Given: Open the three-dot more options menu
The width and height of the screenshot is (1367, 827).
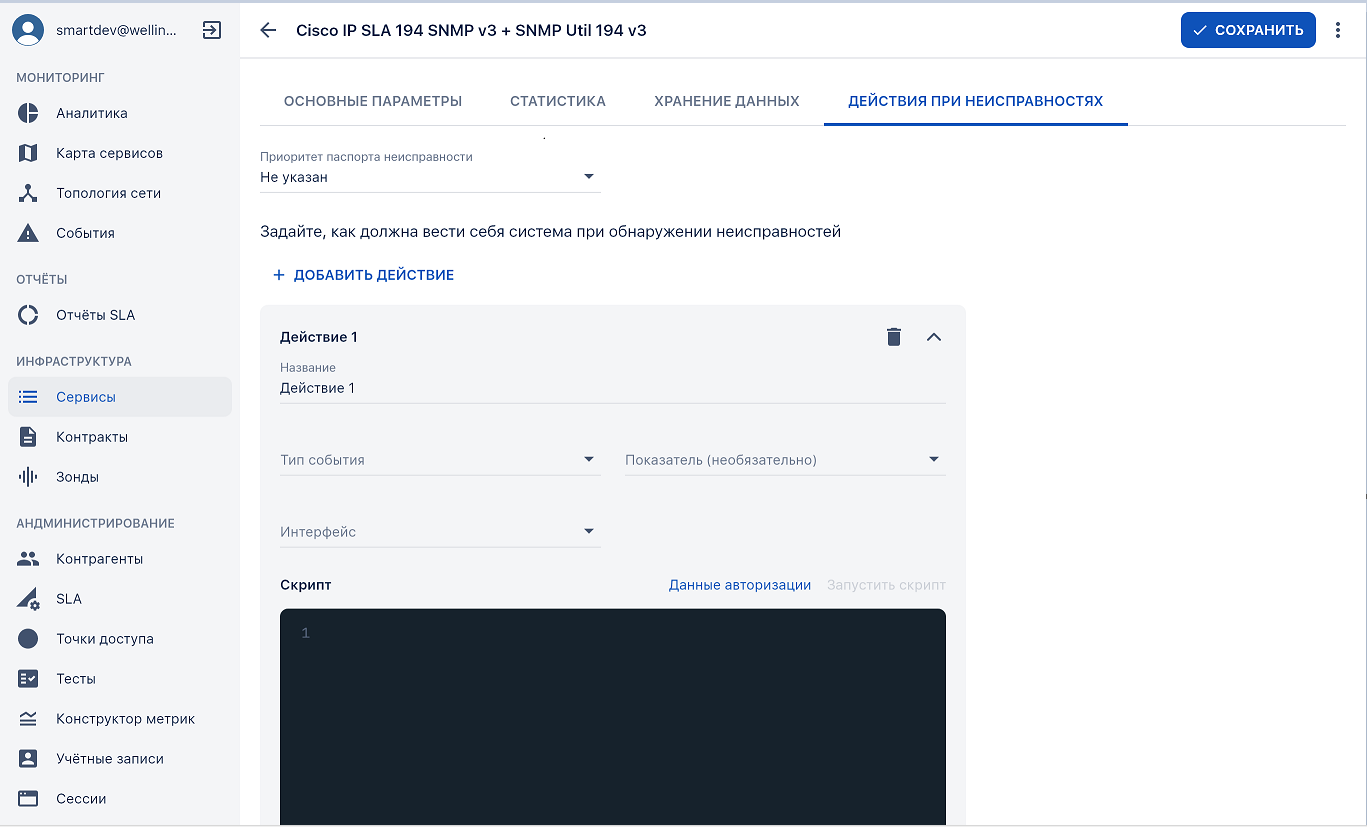Looking at the screenshot, I should (x=1338, y=30).
